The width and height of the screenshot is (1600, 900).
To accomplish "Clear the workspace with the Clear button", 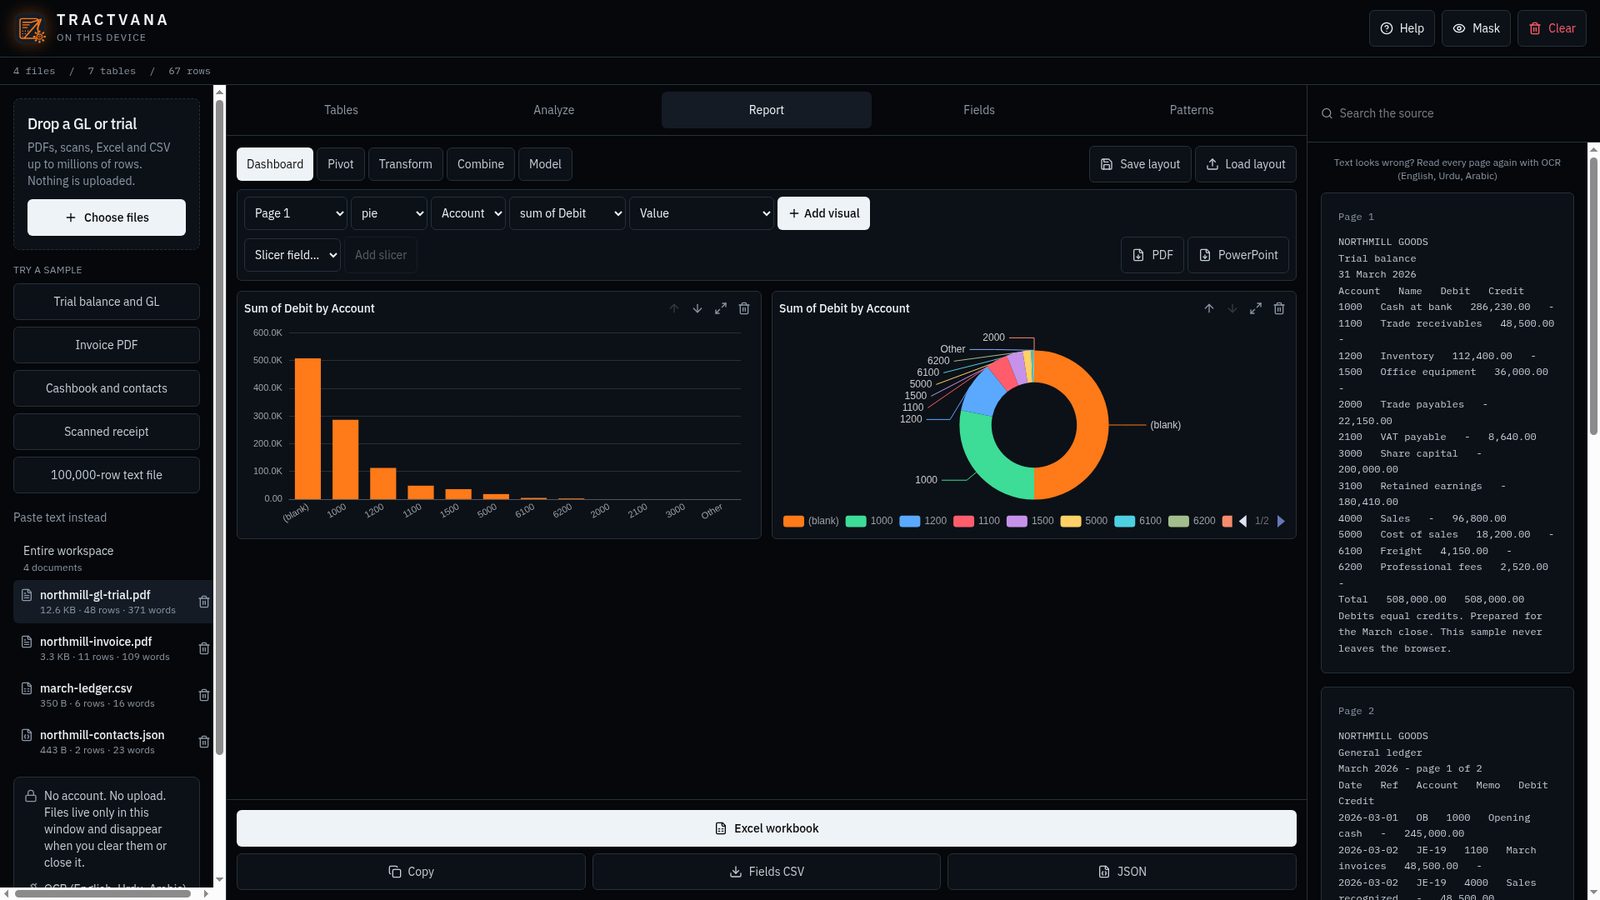I will tap(1552, 29).
